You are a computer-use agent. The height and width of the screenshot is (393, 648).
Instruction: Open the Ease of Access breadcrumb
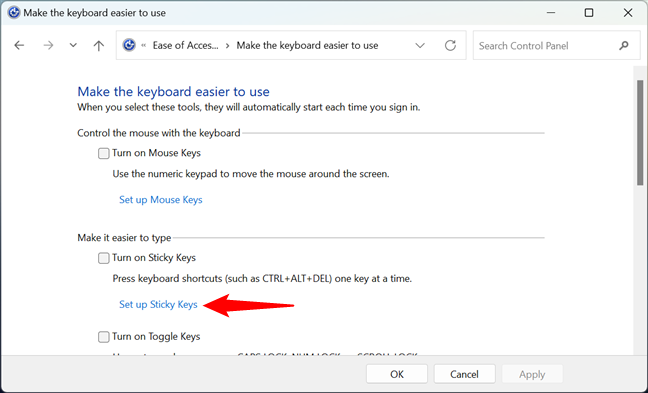(x=185, y=45)
